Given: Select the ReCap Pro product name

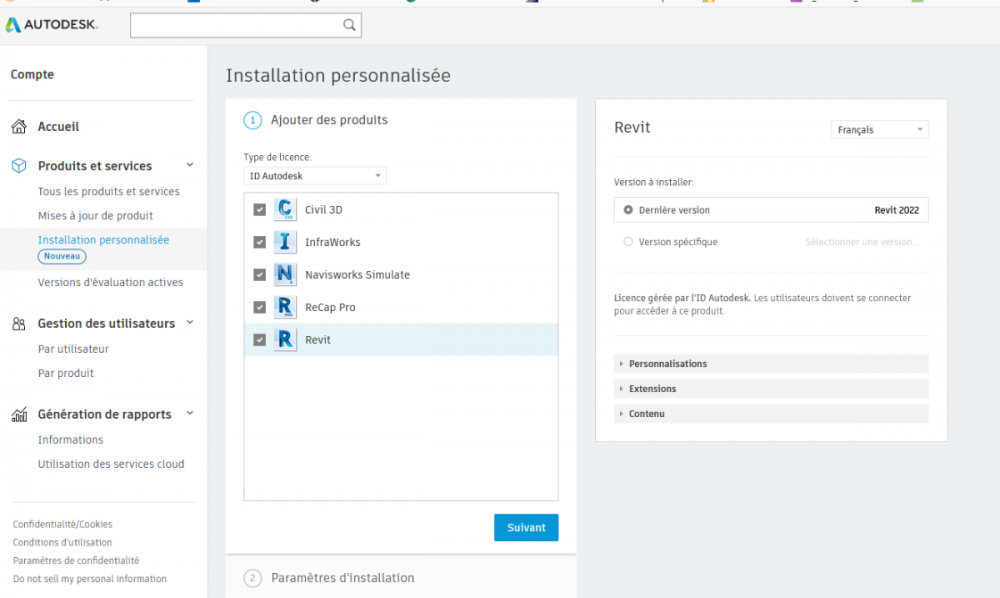Looking at the screenshot, I should (330, 307).
